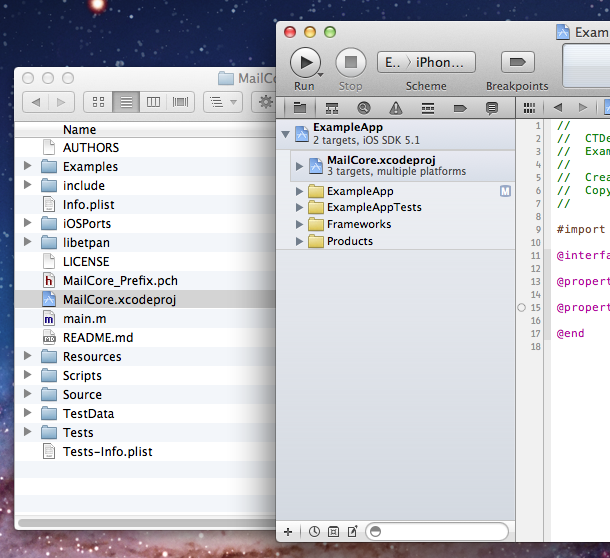Select Info.plist in Finder list
The image size is (610, 558).
[x=145, y=205]
